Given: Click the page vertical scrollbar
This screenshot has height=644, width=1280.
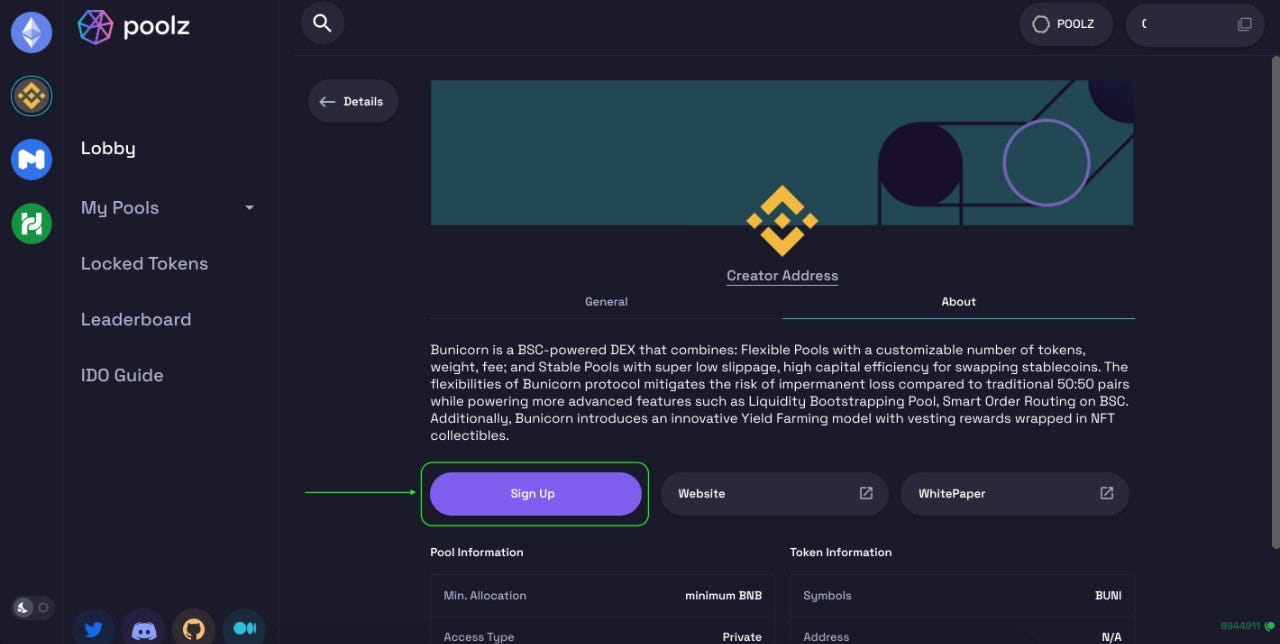Looking at the screenshot, I should [x=1274, y=301].
